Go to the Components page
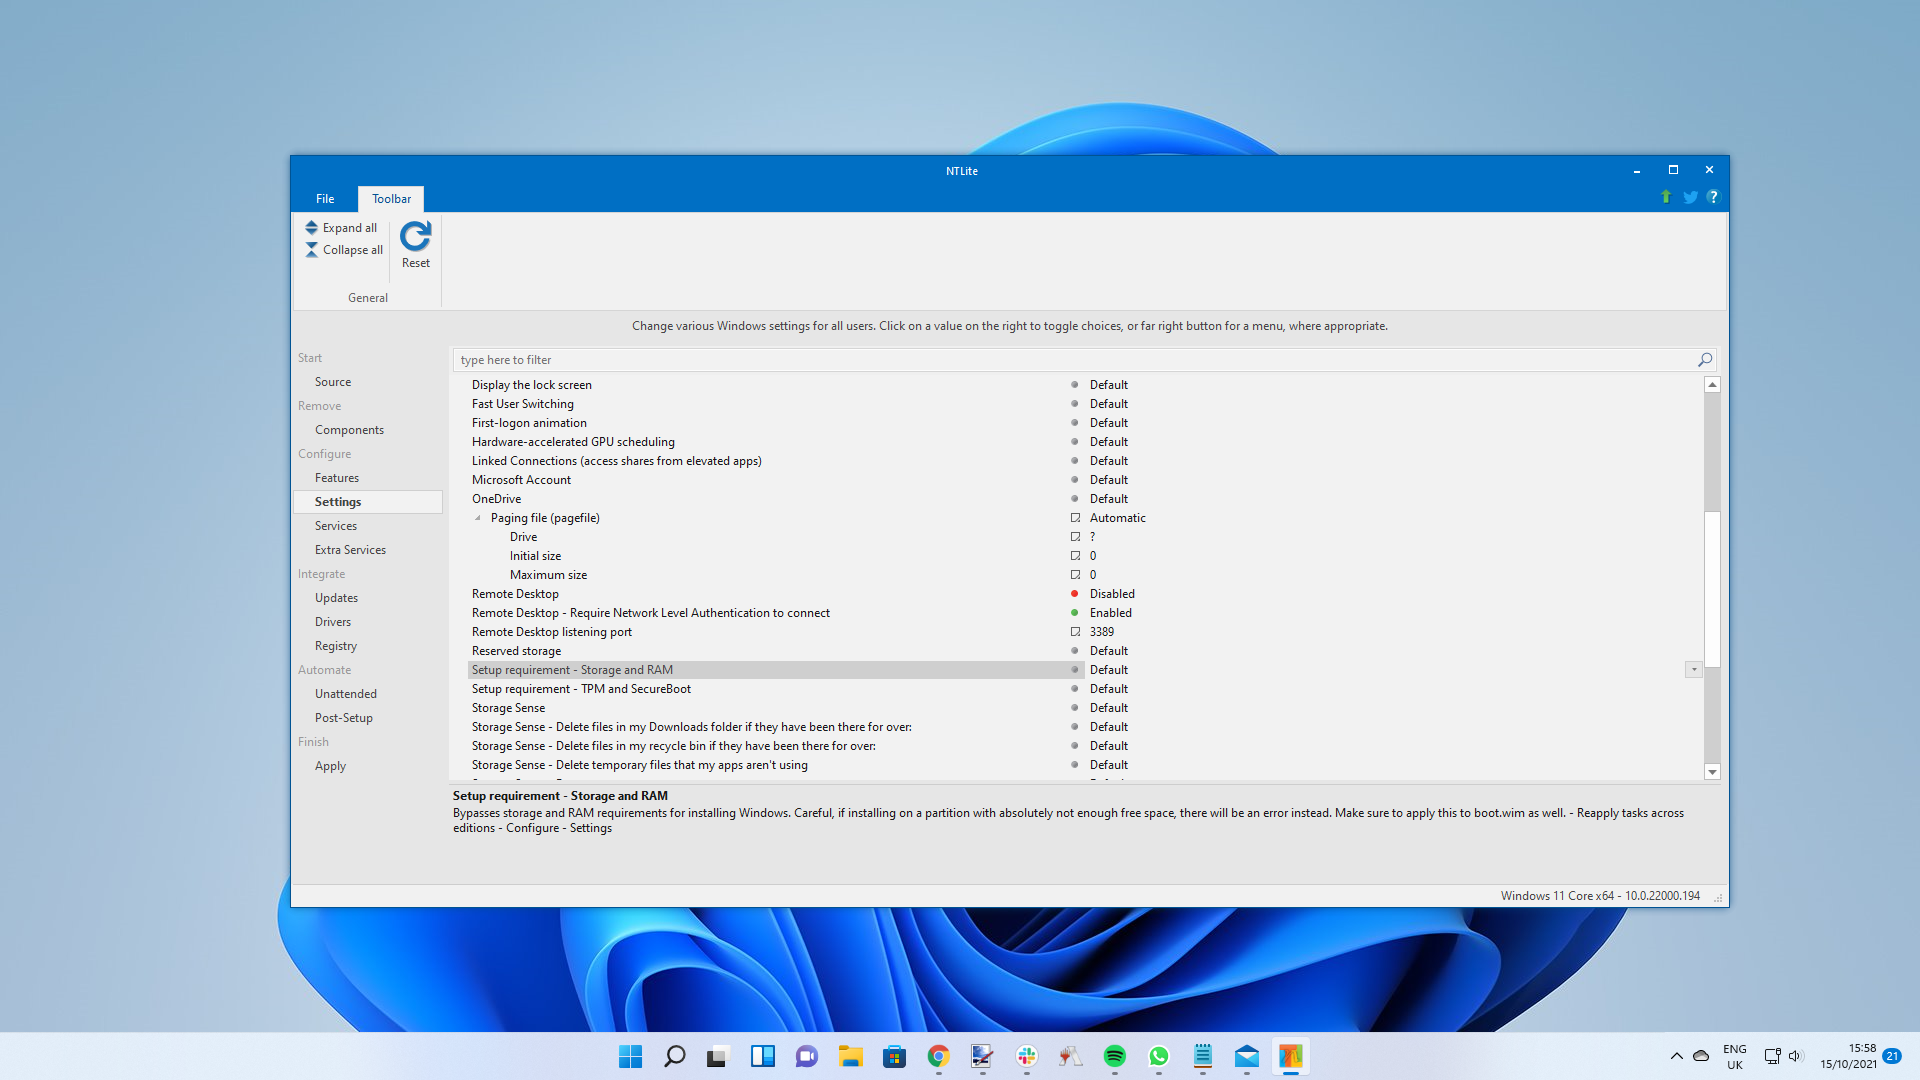Viewport: 1920px width, 1080px height. (x=349, y=430)
